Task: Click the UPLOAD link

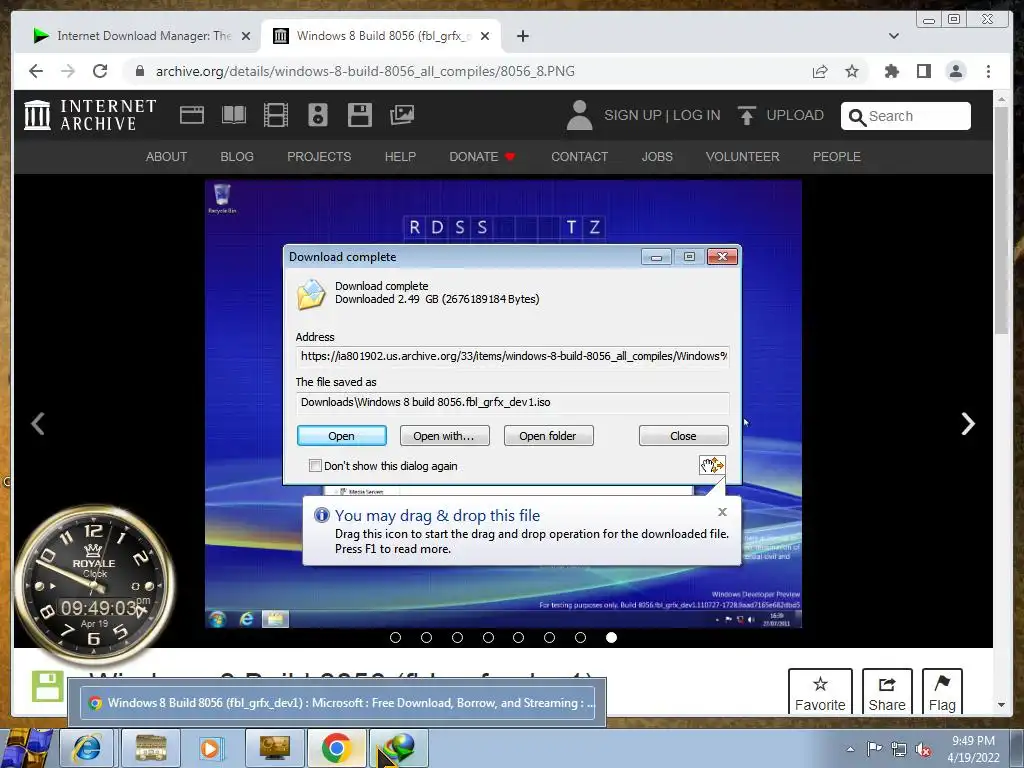Action: [x=795, y=115]
